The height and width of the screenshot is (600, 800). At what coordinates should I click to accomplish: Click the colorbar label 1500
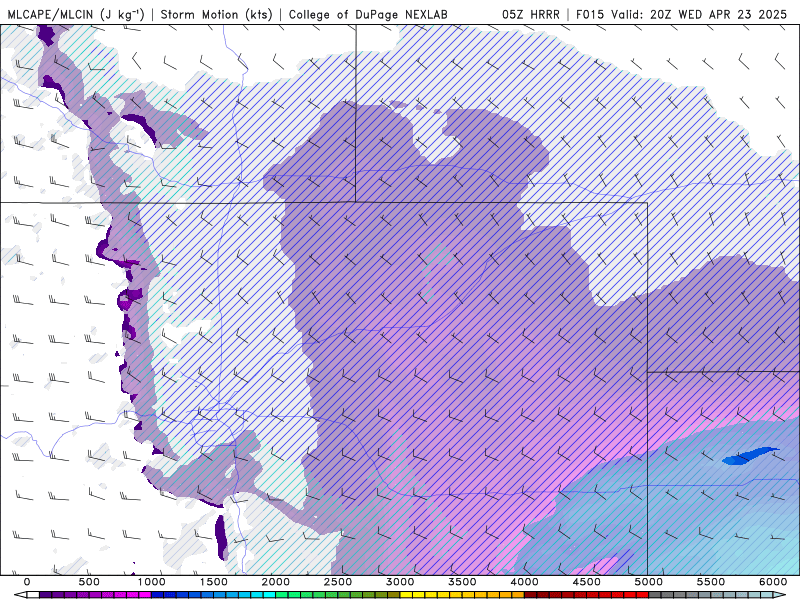[x=213, y=582]
